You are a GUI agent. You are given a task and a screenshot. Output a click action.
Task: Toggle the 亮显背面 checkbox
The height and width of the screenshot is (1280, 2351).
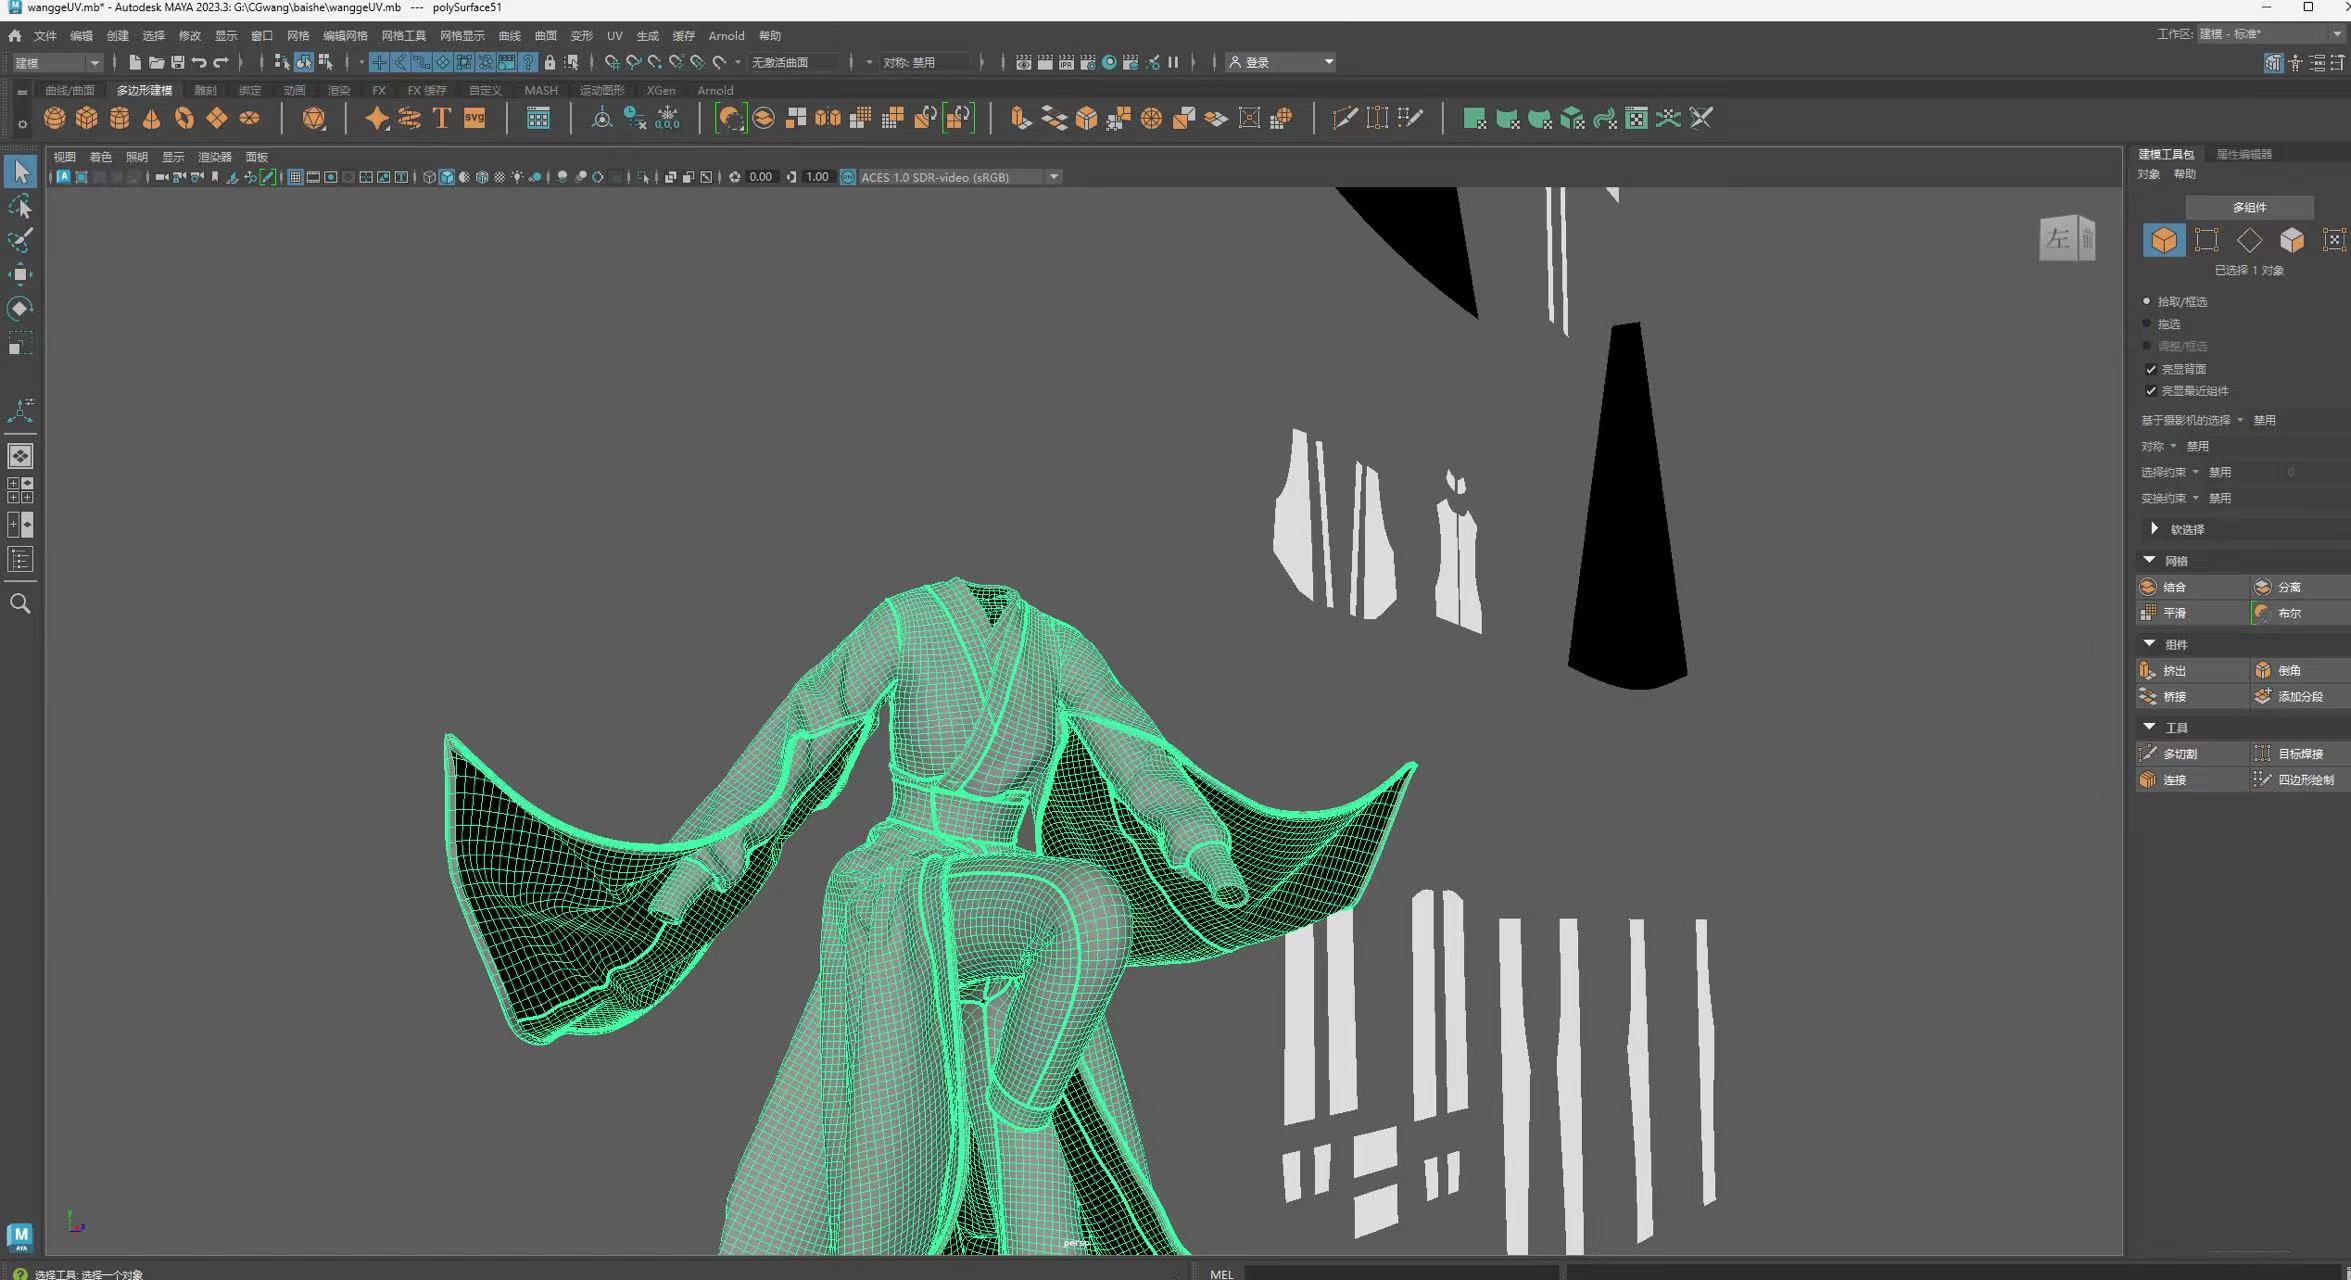[x=2151, y=369]
